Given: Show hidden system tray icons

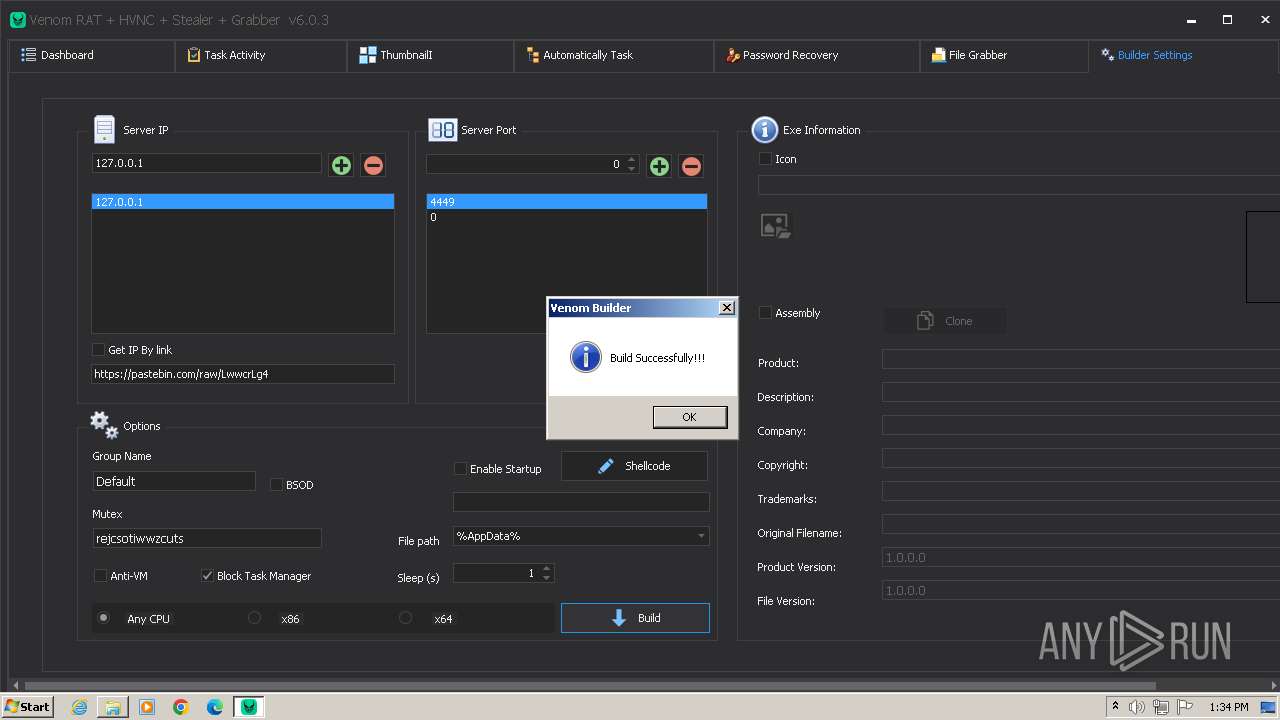Looking at the screenshot, I should (1115, 707).
